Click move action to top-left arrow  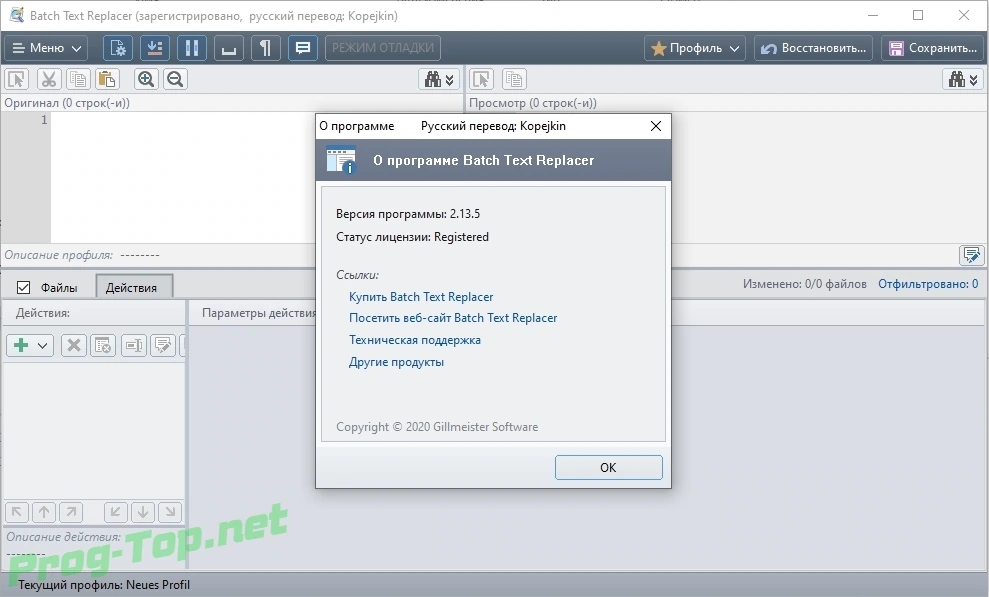(x=16, y=512)
